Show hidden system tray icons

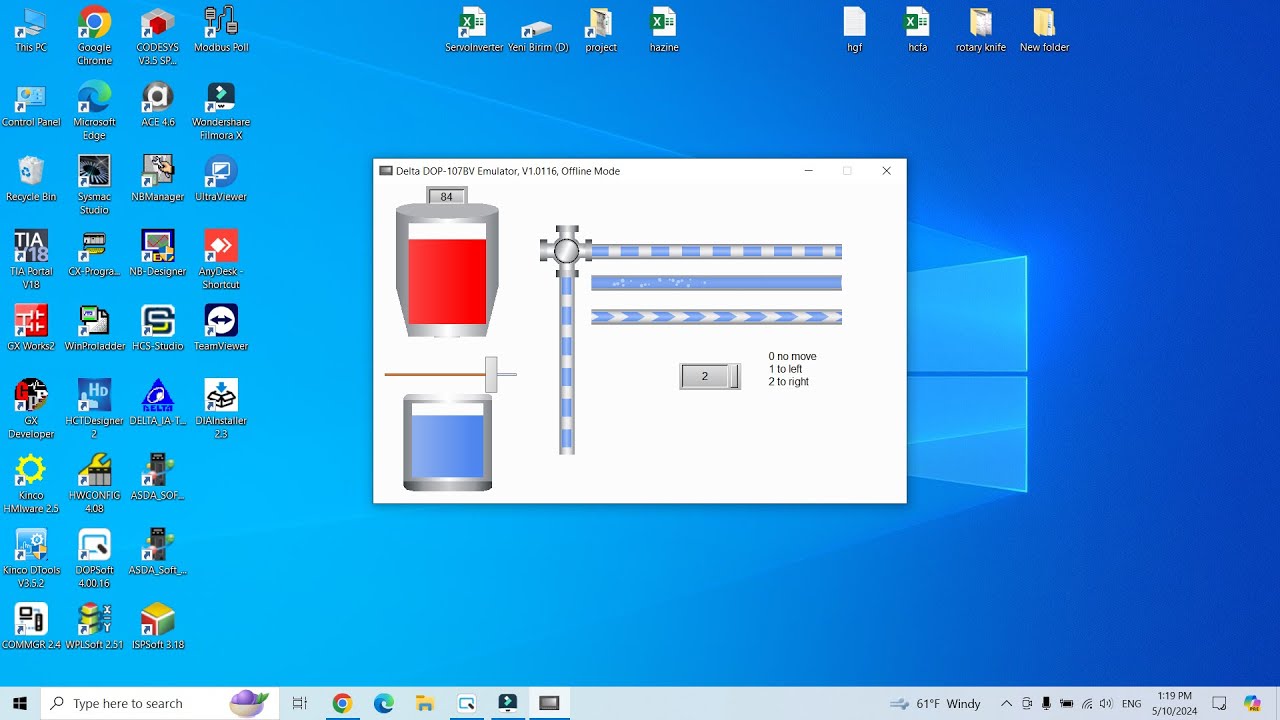point(1006,703)
